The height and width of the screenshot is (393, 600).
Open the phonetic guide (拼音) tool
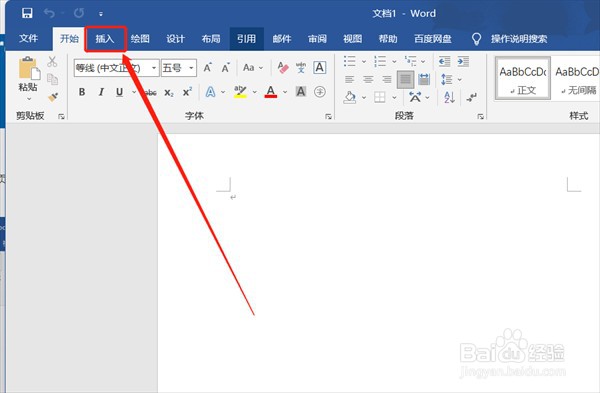click(x=301, y=68)
